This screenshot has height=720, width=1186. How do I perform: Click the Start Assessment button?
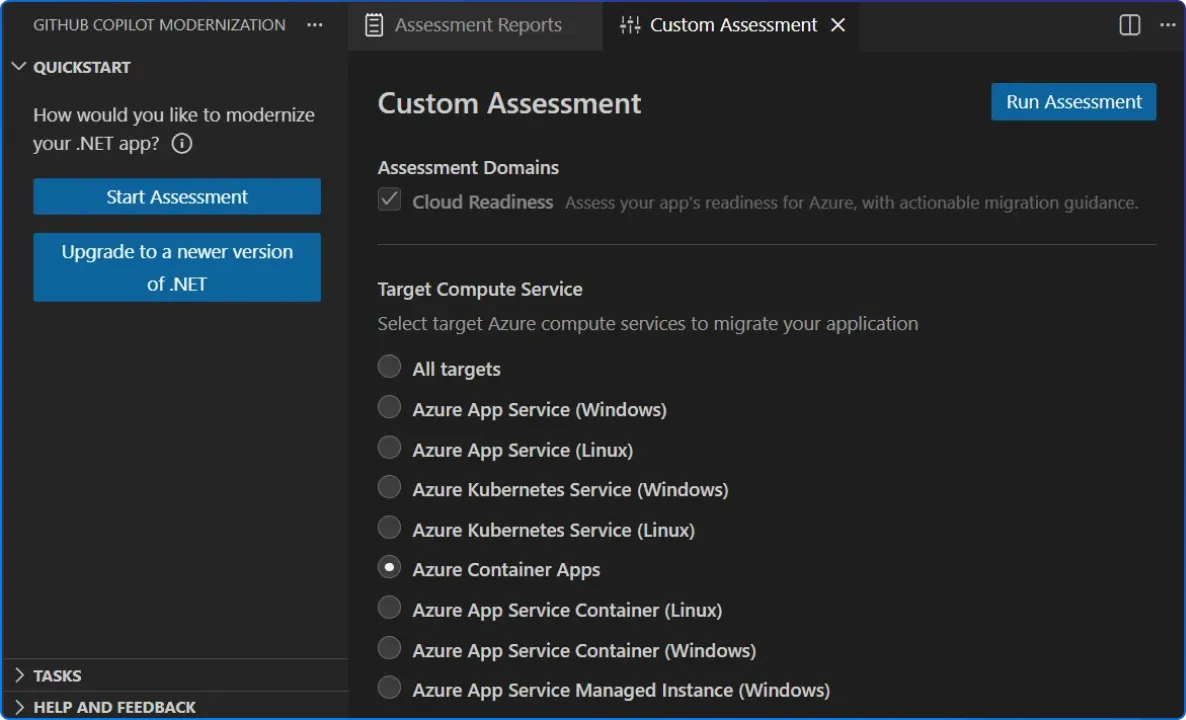click(177, 197)
